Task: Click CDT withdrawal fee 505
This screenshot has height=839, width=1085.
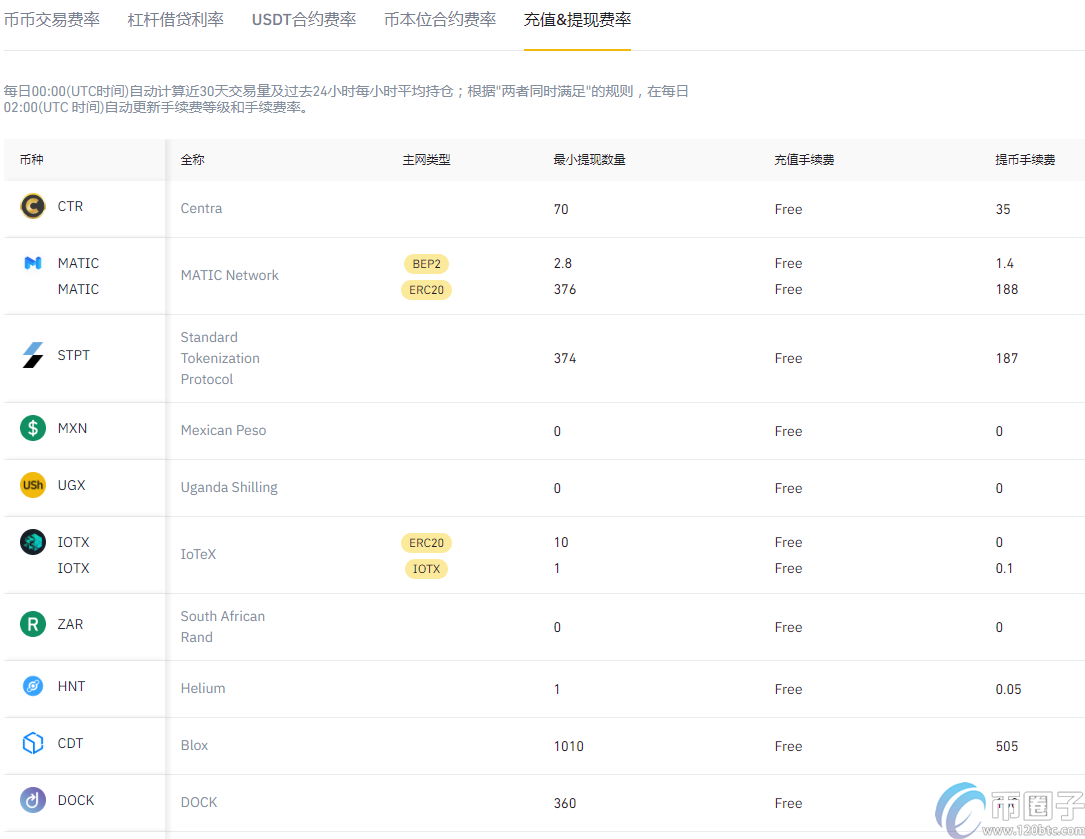Action: [x=1007, y=746]
